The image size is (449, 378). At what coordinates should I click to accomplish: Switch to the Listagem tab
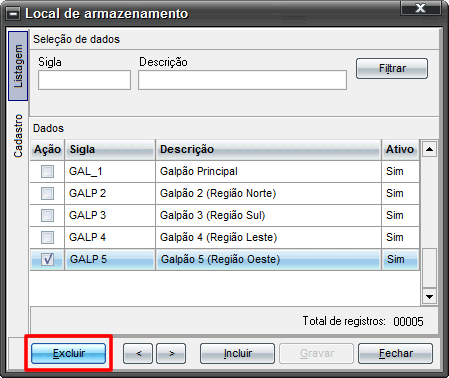coord(18,66)
